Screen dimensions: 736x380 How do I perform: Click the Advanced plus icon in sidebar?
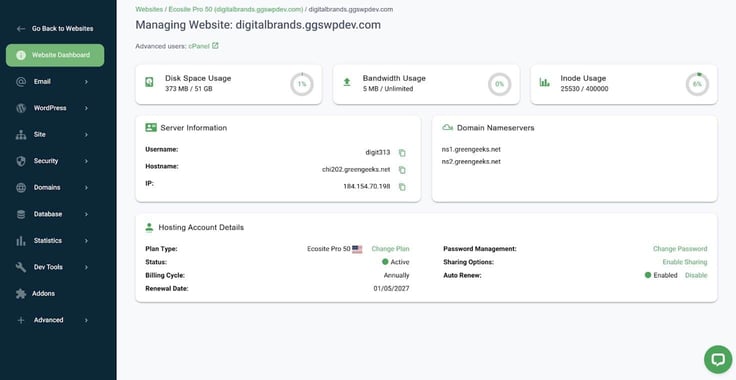coord(21,320)
